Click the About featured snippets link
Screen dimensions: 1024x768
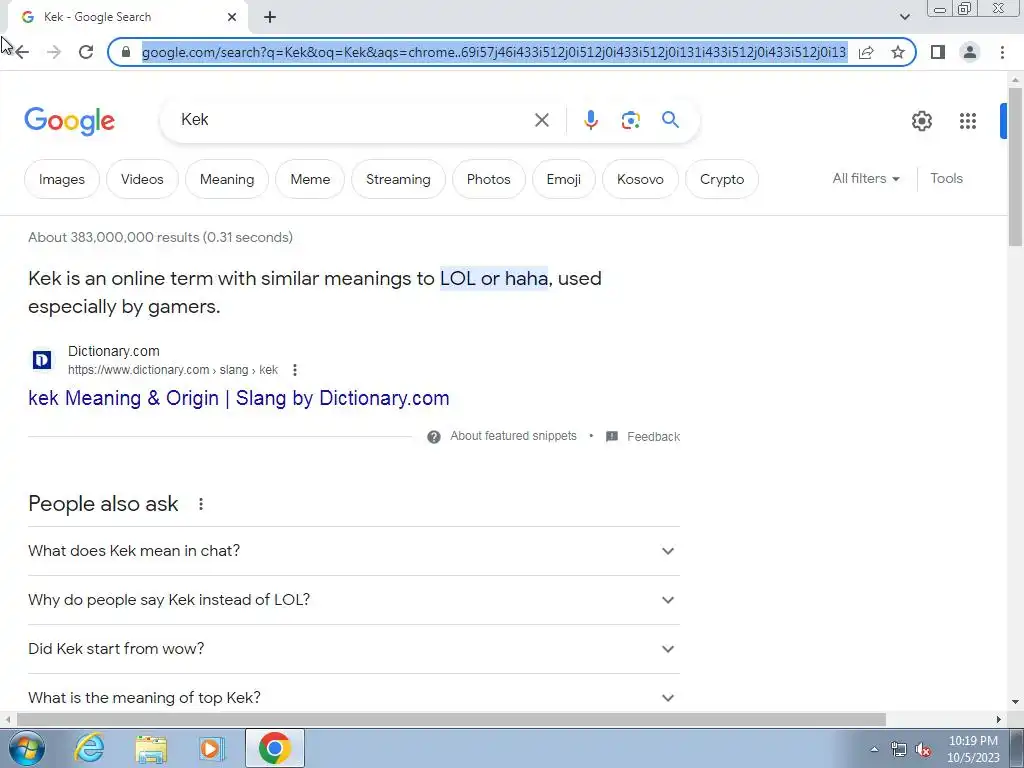[513, 436]
